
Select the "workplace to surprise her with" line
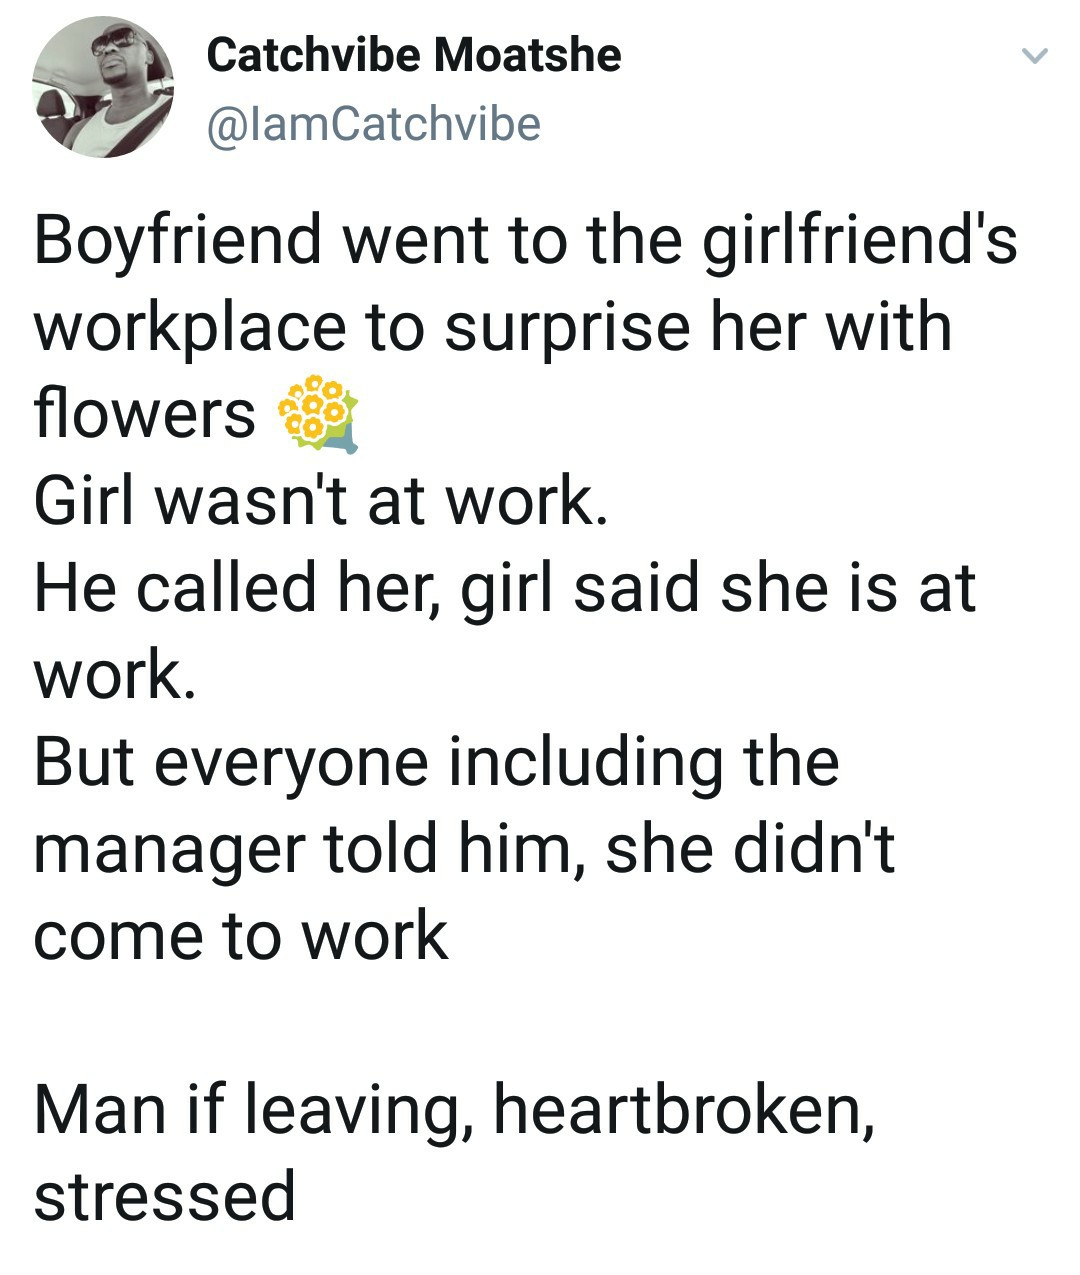click(x=492, y=328)
